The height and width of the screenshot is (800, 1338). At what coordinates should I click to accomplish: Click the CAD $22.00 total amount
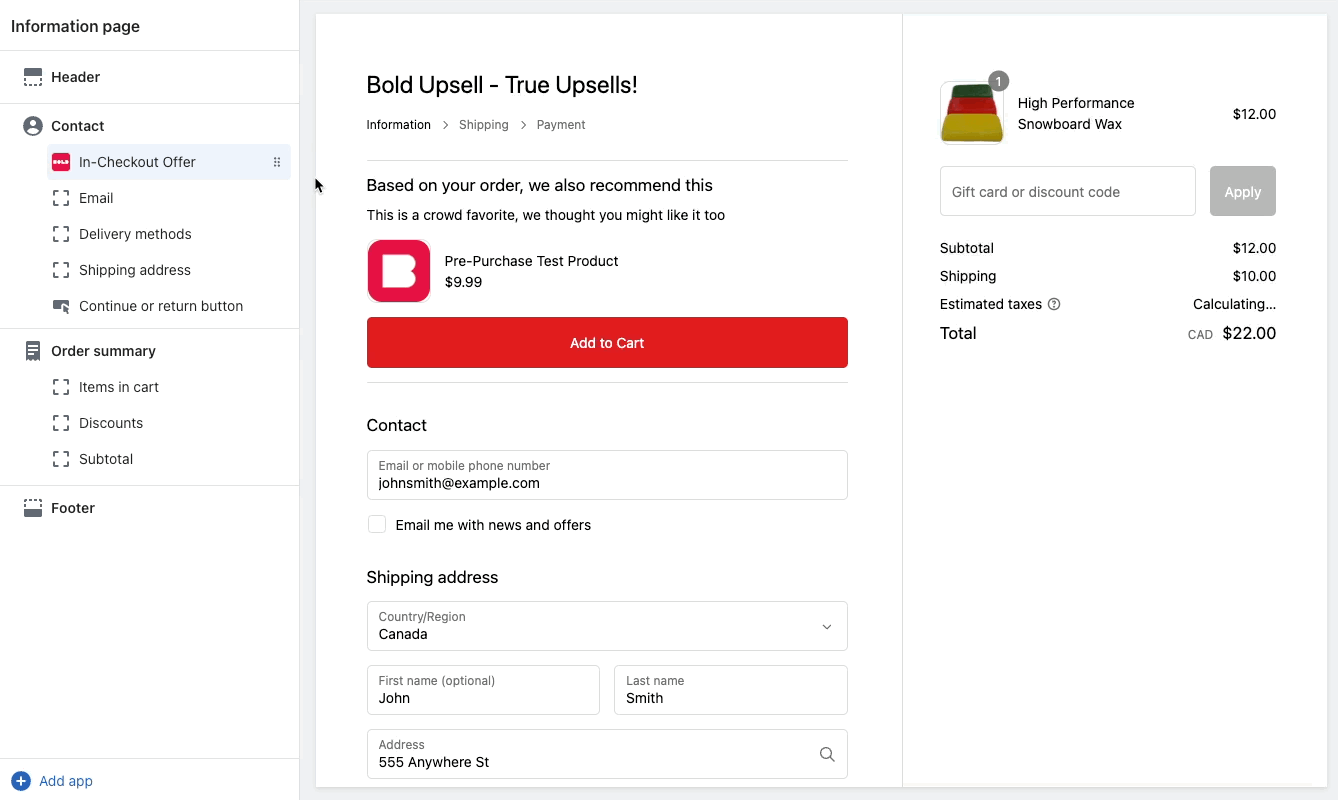coord(1232,334)
